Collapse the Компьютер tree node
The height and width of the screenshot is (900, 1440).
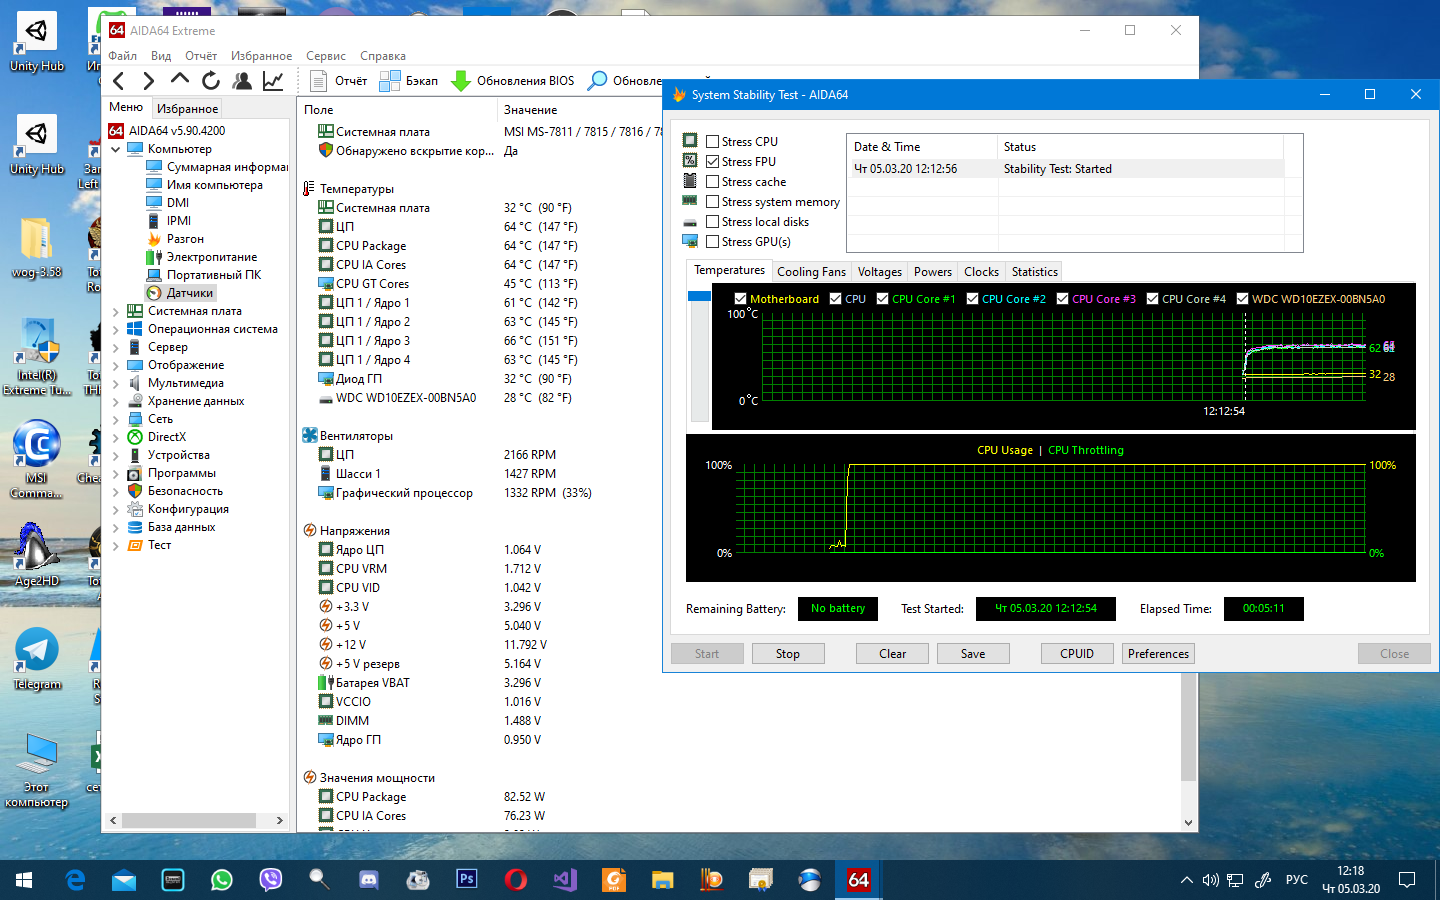tap(116, 149)
